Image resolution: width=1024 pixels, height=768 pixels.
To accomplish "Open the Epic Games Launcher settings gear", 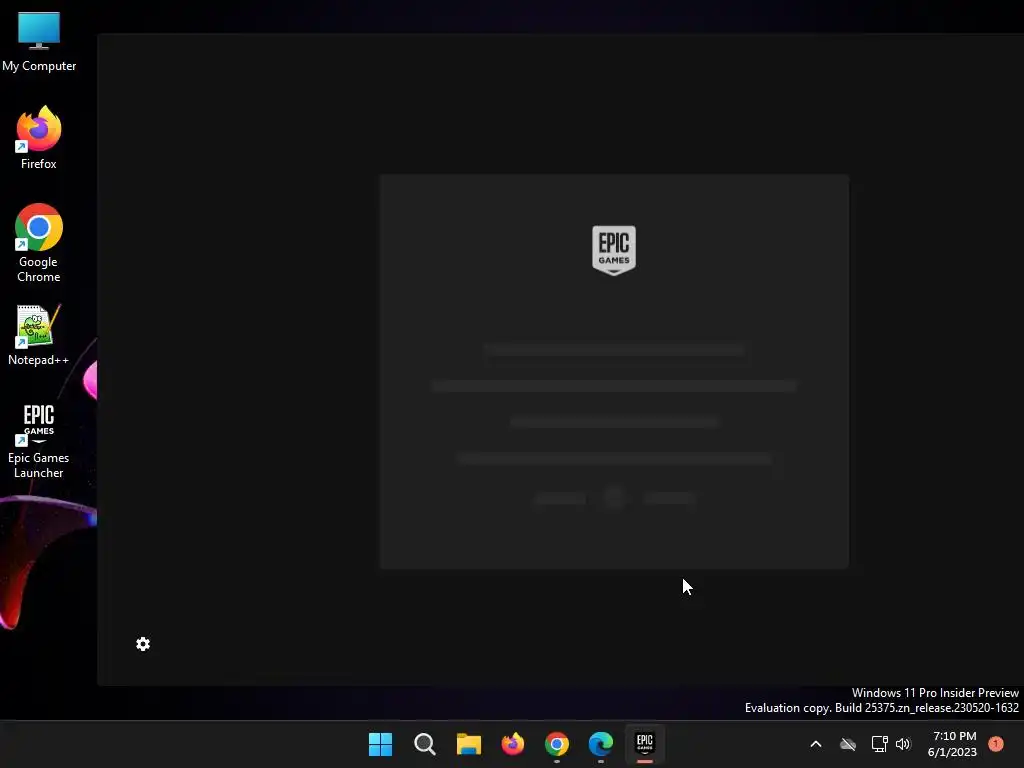I will coord(143,644).
